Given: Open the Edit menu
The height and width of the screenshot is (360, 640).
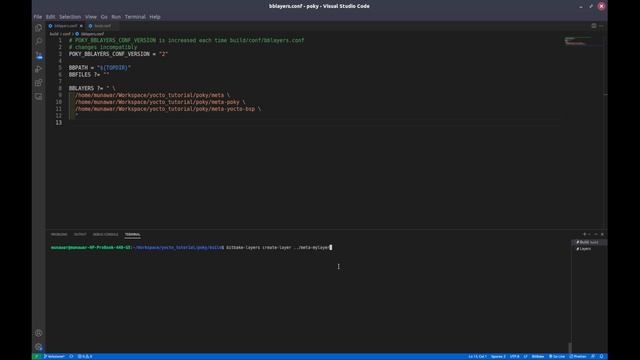Looking at the screenshot, I should (x=50, y=17).
